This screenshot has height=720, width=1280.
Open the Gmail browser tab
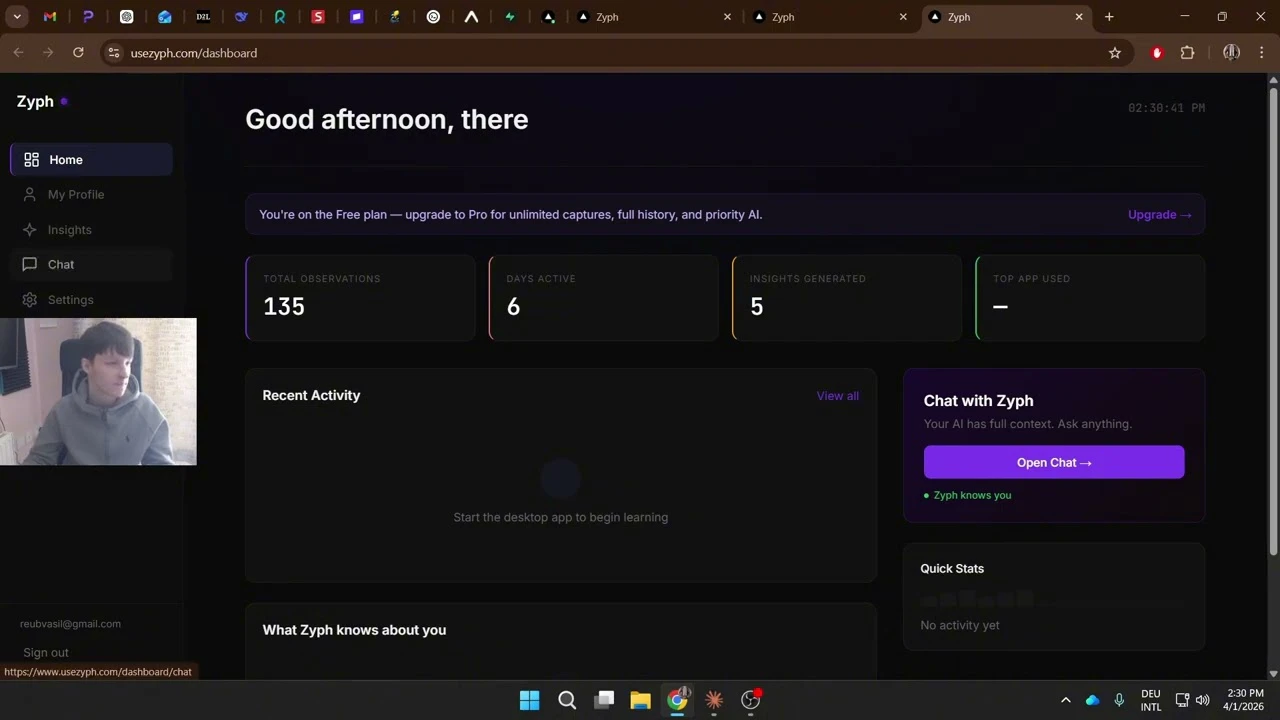point(49,17)
